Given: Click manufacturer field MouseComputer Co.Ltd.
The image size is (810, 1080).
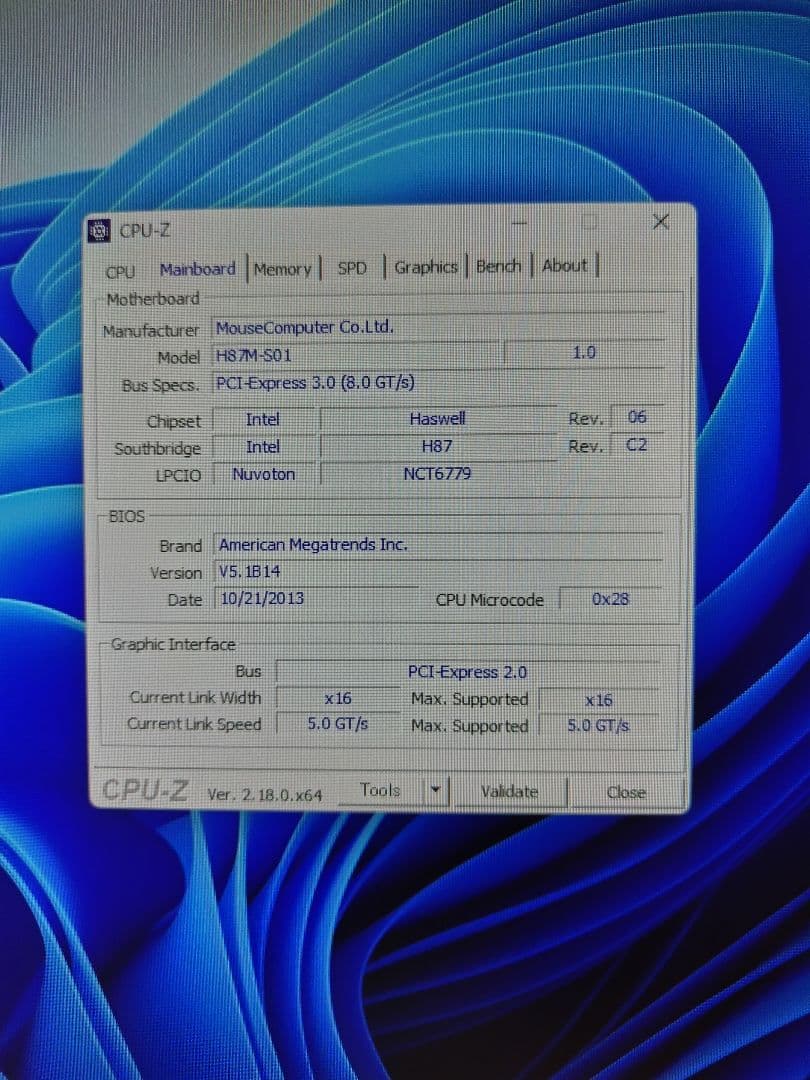Looking at the screenshot, I should click(438, 327).
